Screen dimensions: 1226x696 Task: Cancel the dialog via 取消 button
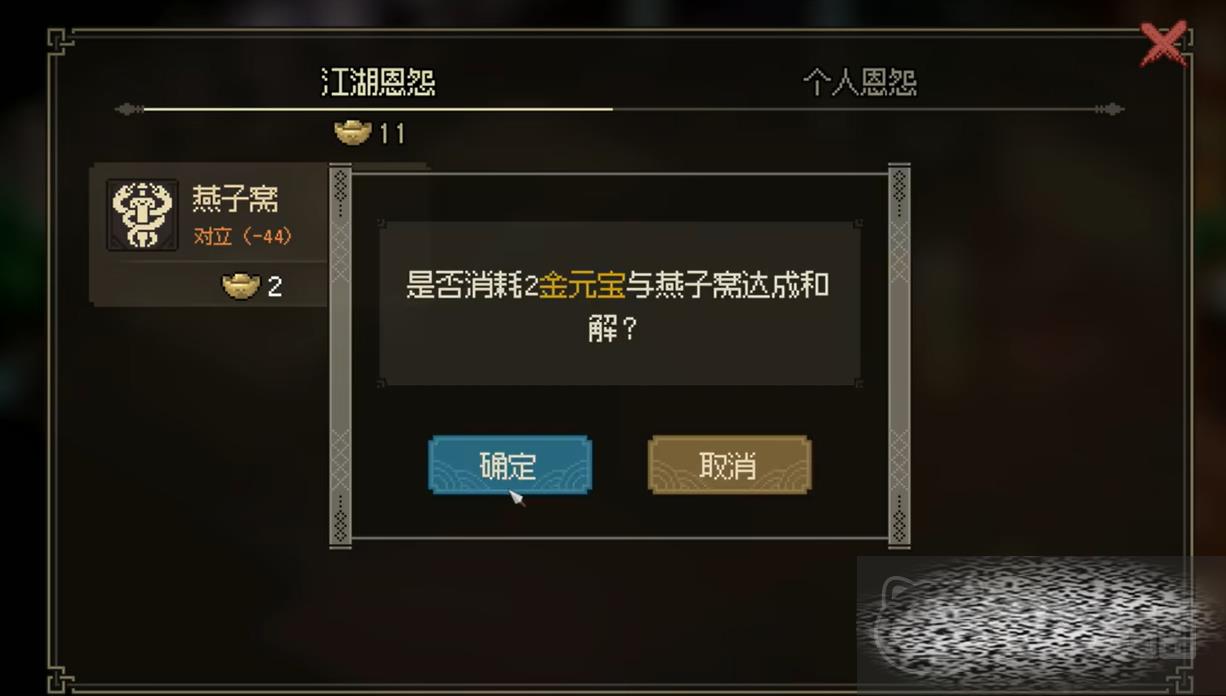point(729,465)
